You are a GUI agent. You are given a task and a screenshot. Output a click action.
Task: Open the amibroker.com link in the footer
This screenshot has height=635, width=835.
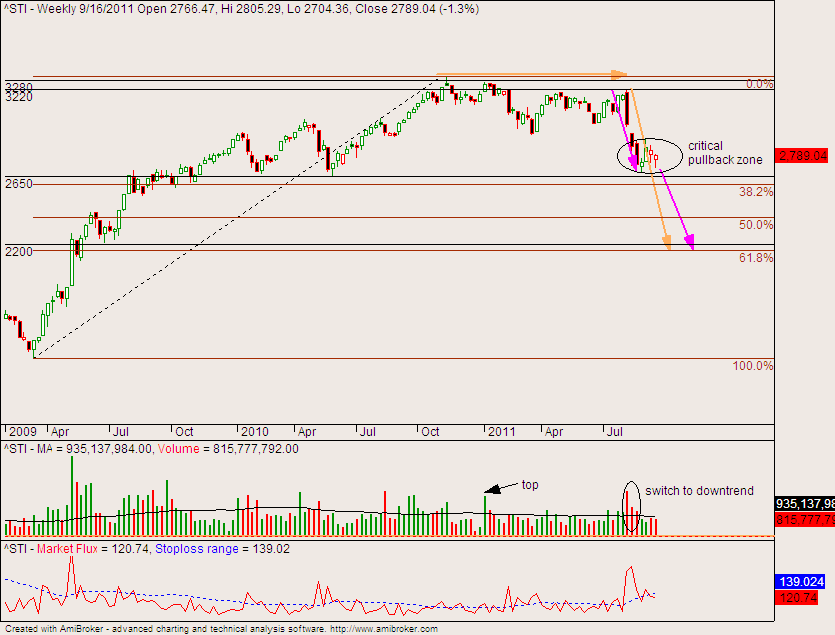[x=384, y=629]
